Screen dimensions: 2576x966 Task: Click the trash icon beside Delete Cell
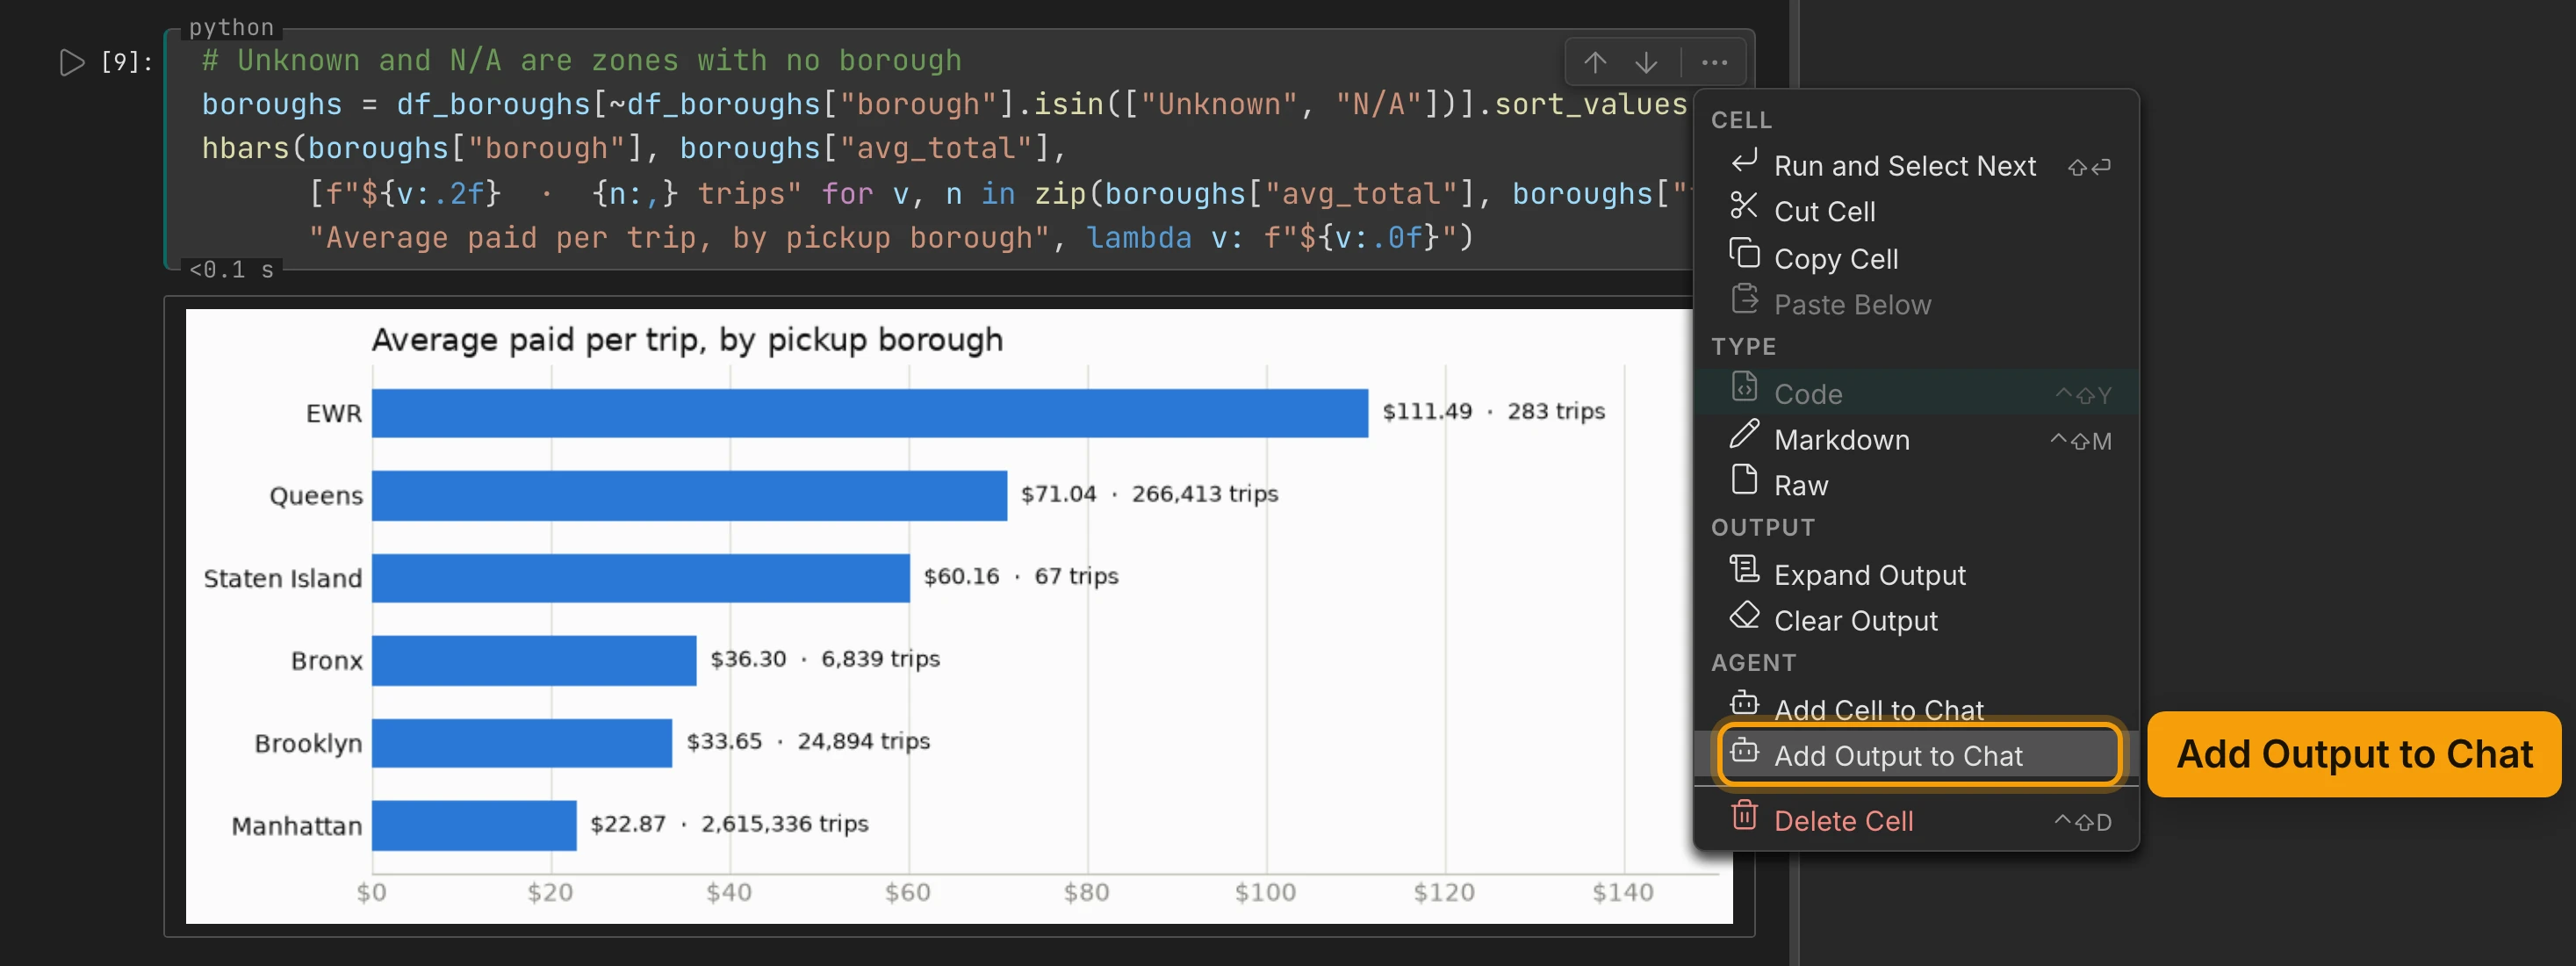pos(1743,815)
